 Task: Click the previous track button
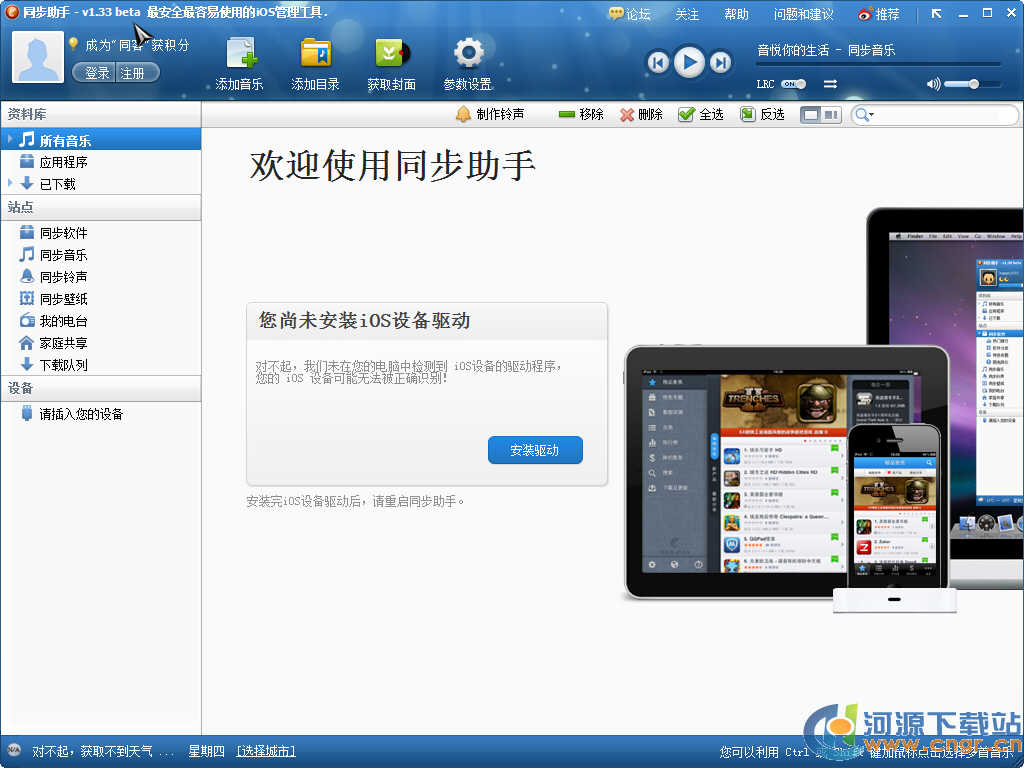click(658, 63)
